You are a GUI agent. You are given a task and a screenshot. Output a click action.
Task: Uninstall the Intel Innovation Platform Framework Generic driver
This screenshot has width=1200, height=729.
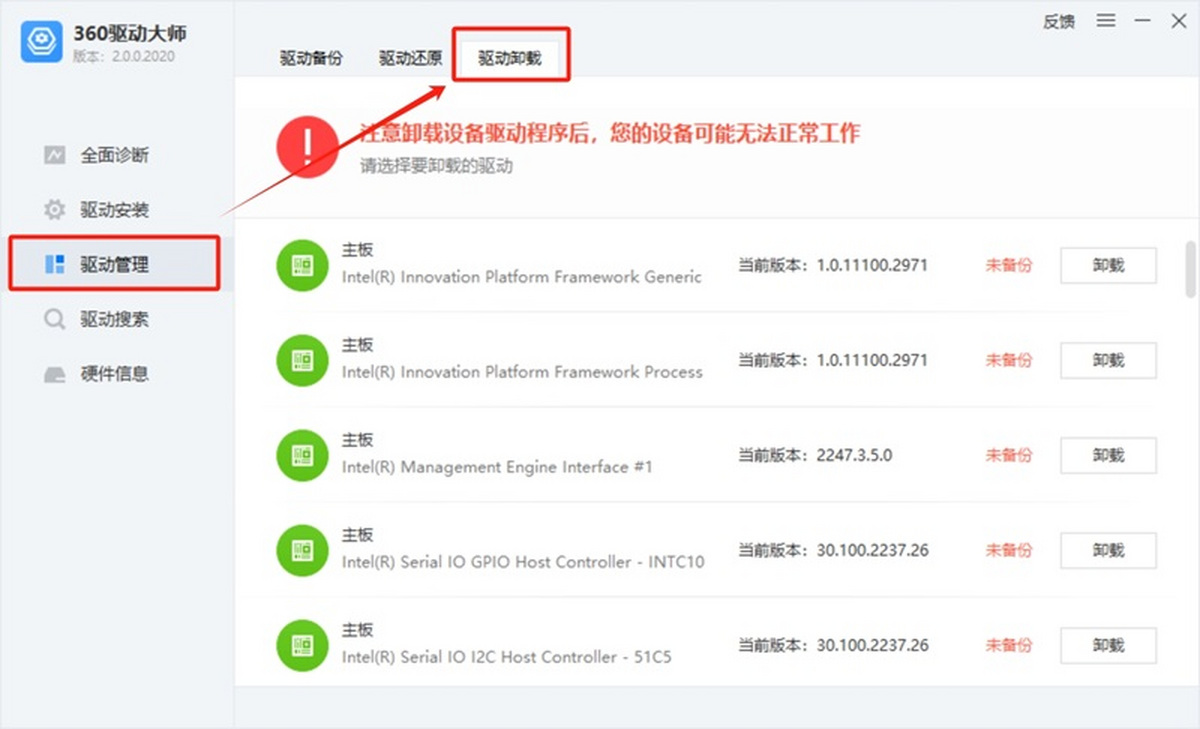click(1108, 265)
